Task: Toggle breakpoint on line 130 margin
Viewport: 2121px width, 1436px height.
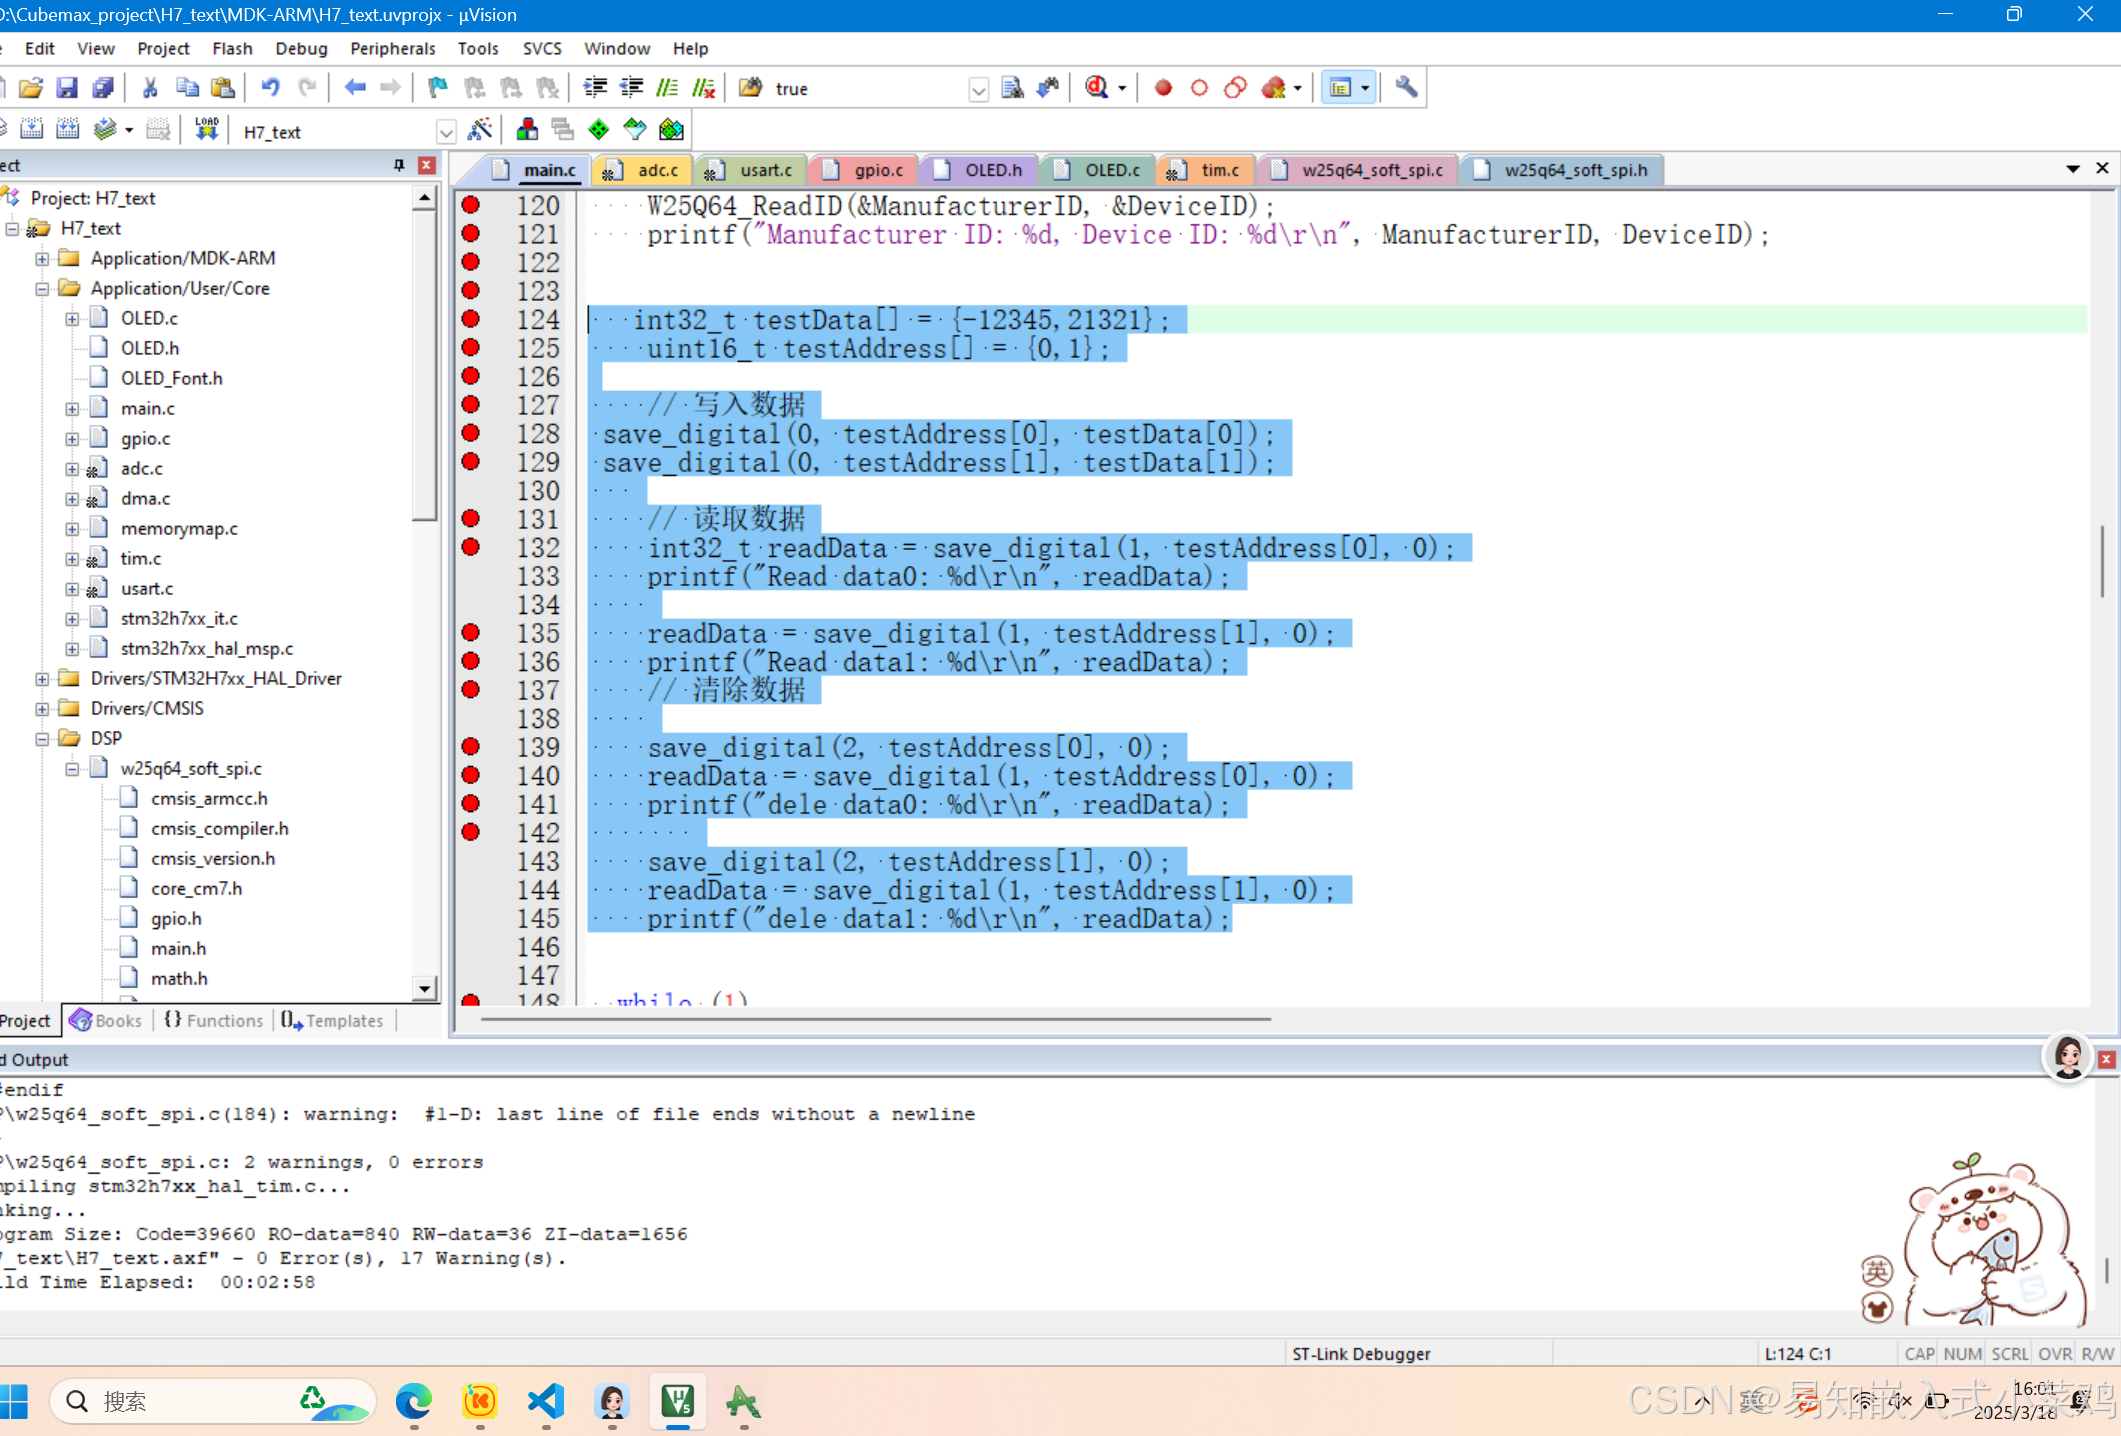Action: click(x=470, y=491)
